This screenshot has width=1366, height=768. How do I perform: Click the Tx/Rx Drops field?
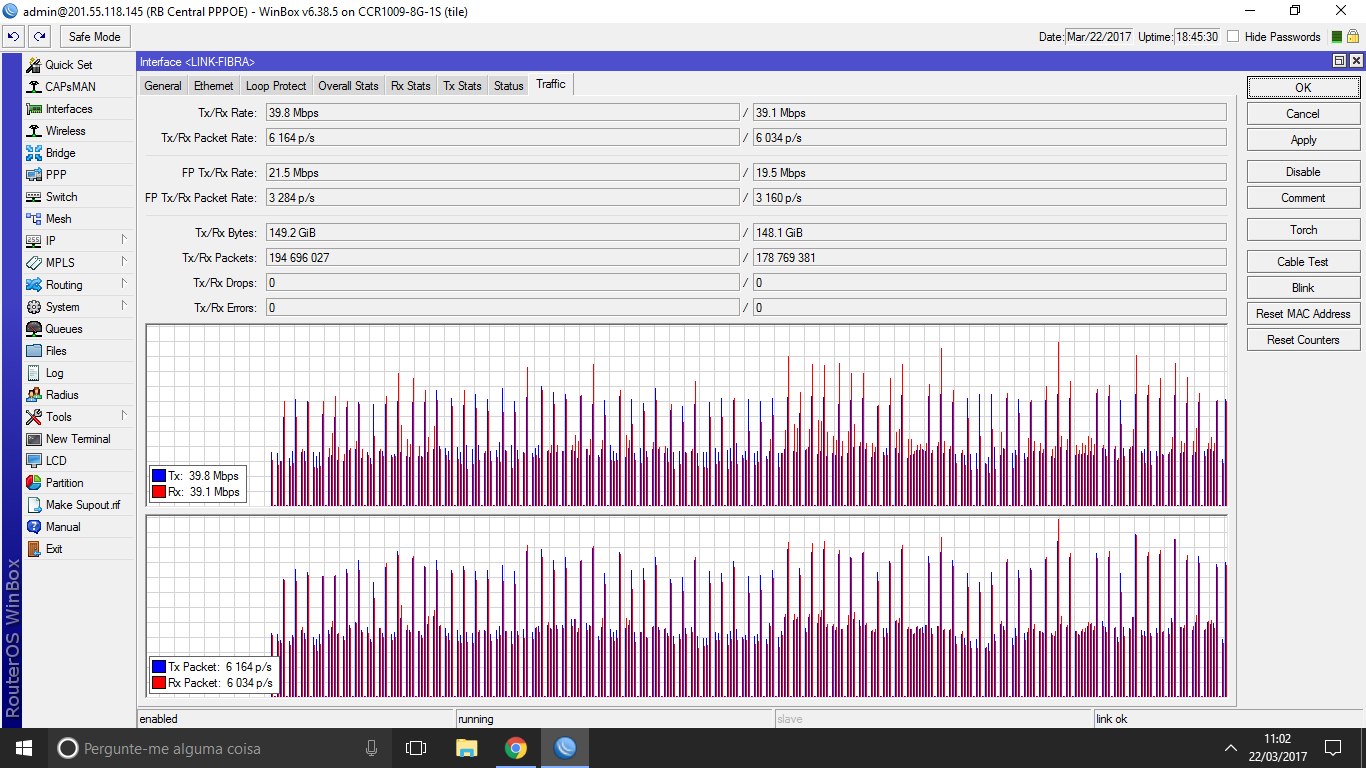502,283
